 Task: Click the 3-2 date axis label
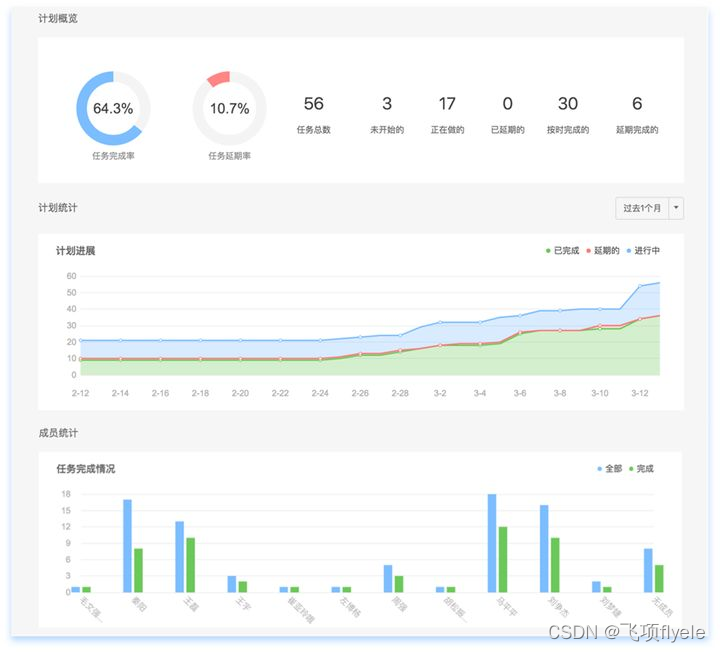440,393
